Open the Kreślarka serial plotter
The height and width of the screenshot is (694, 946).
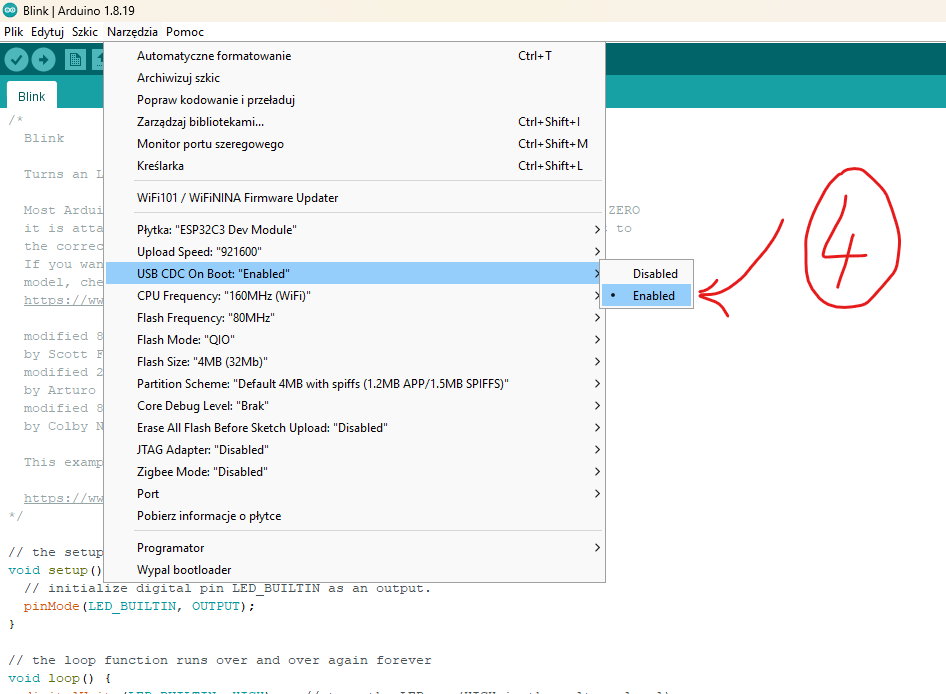click(355, 166)
